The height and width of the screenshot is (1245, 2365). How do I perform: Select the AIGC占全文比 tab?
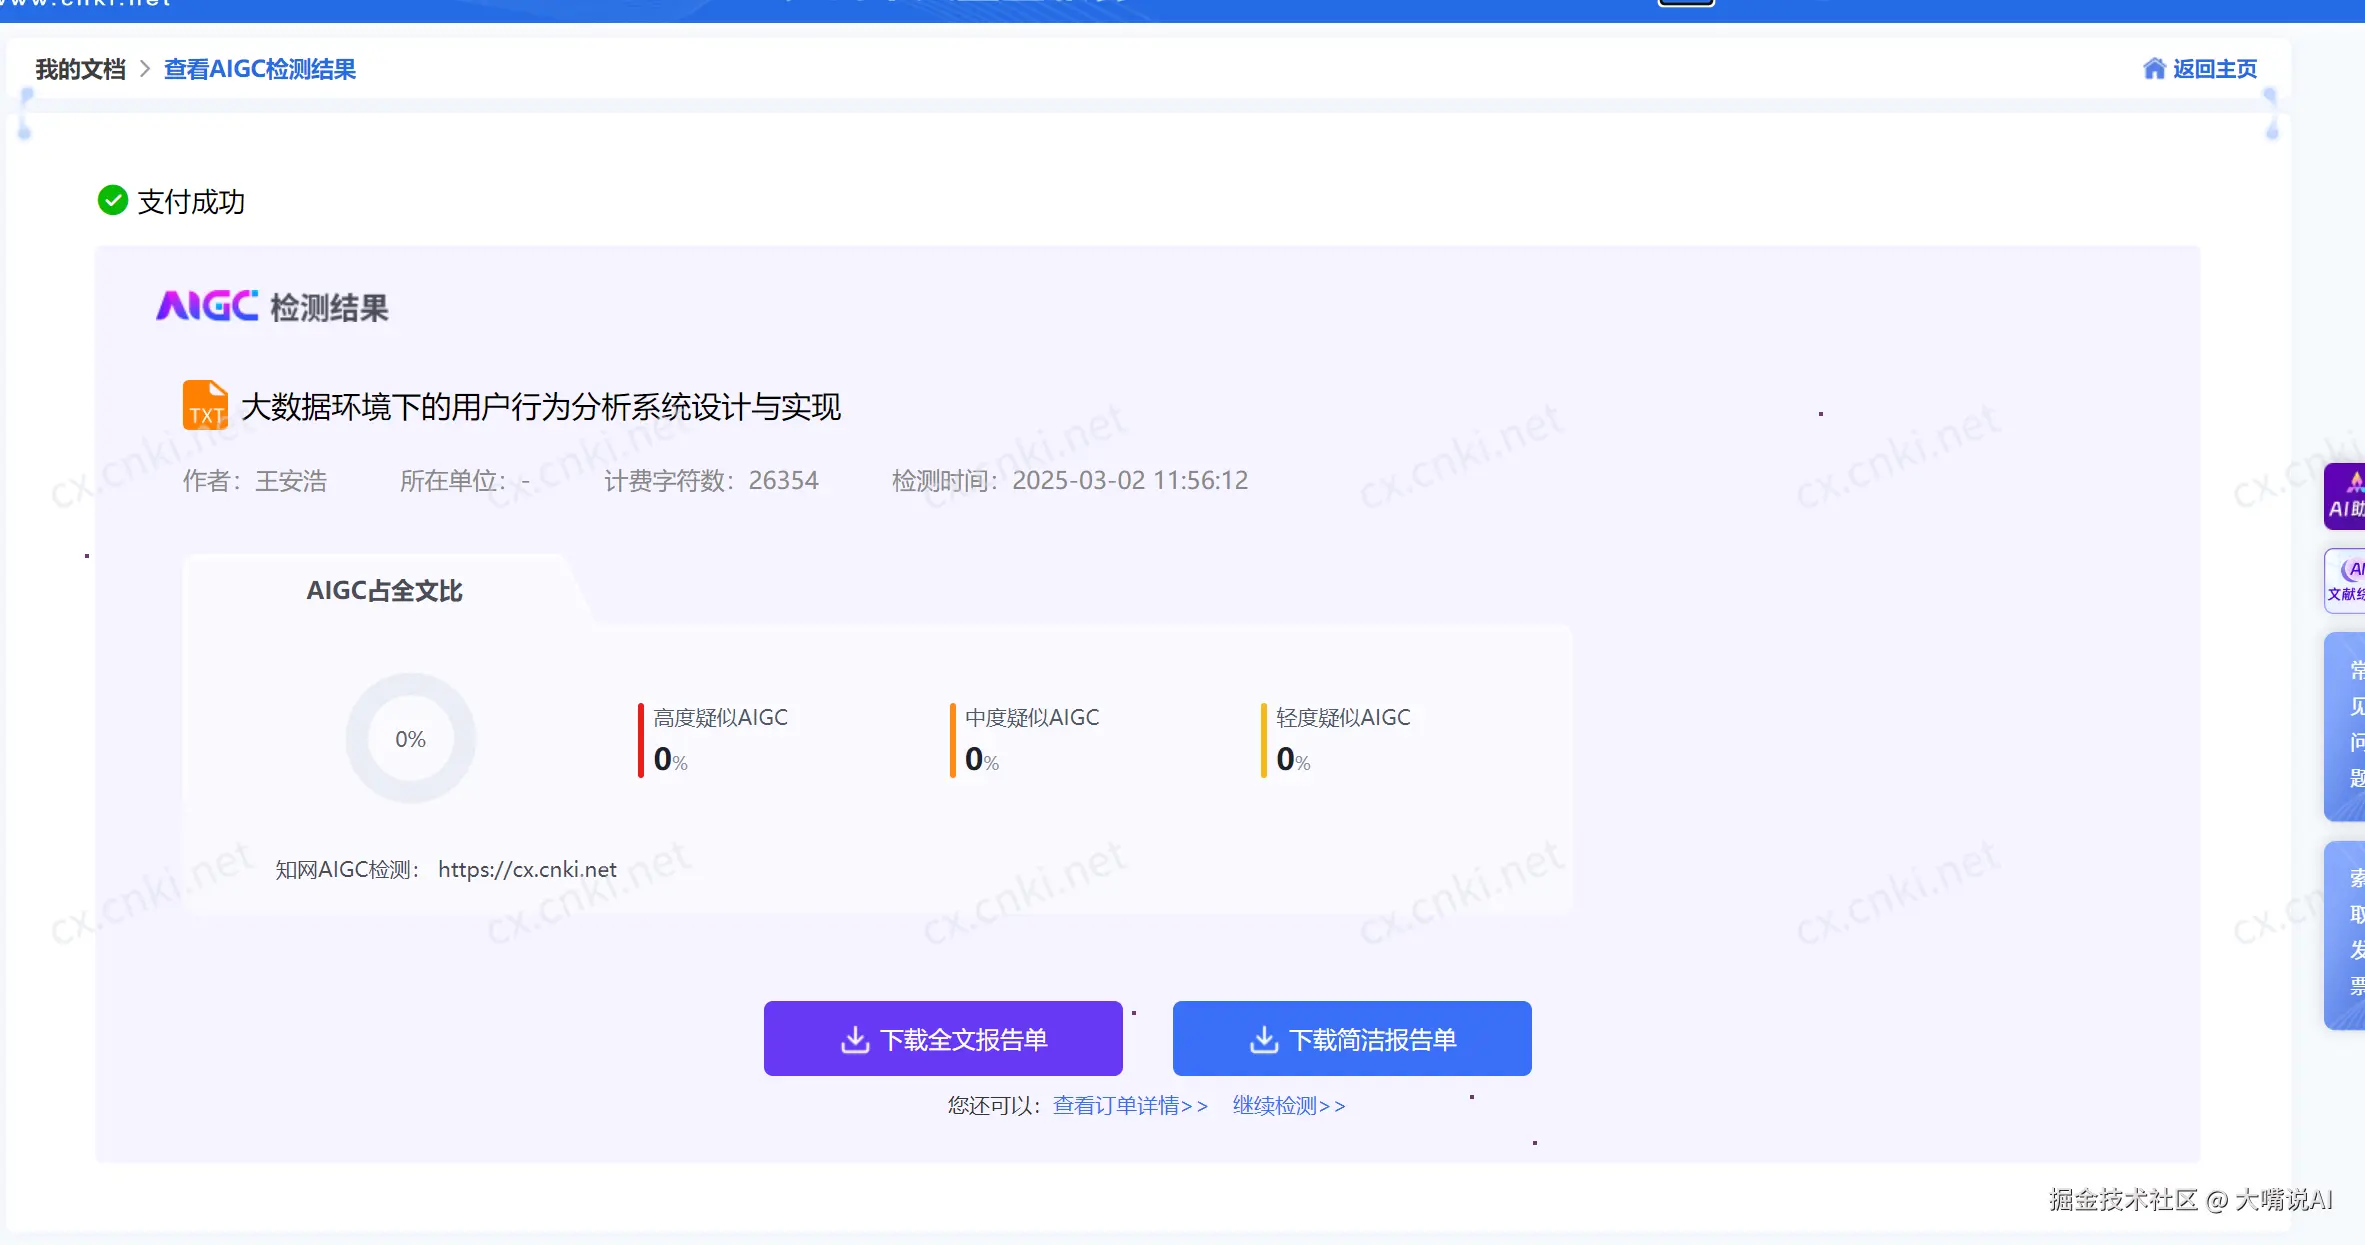[384, 591]
